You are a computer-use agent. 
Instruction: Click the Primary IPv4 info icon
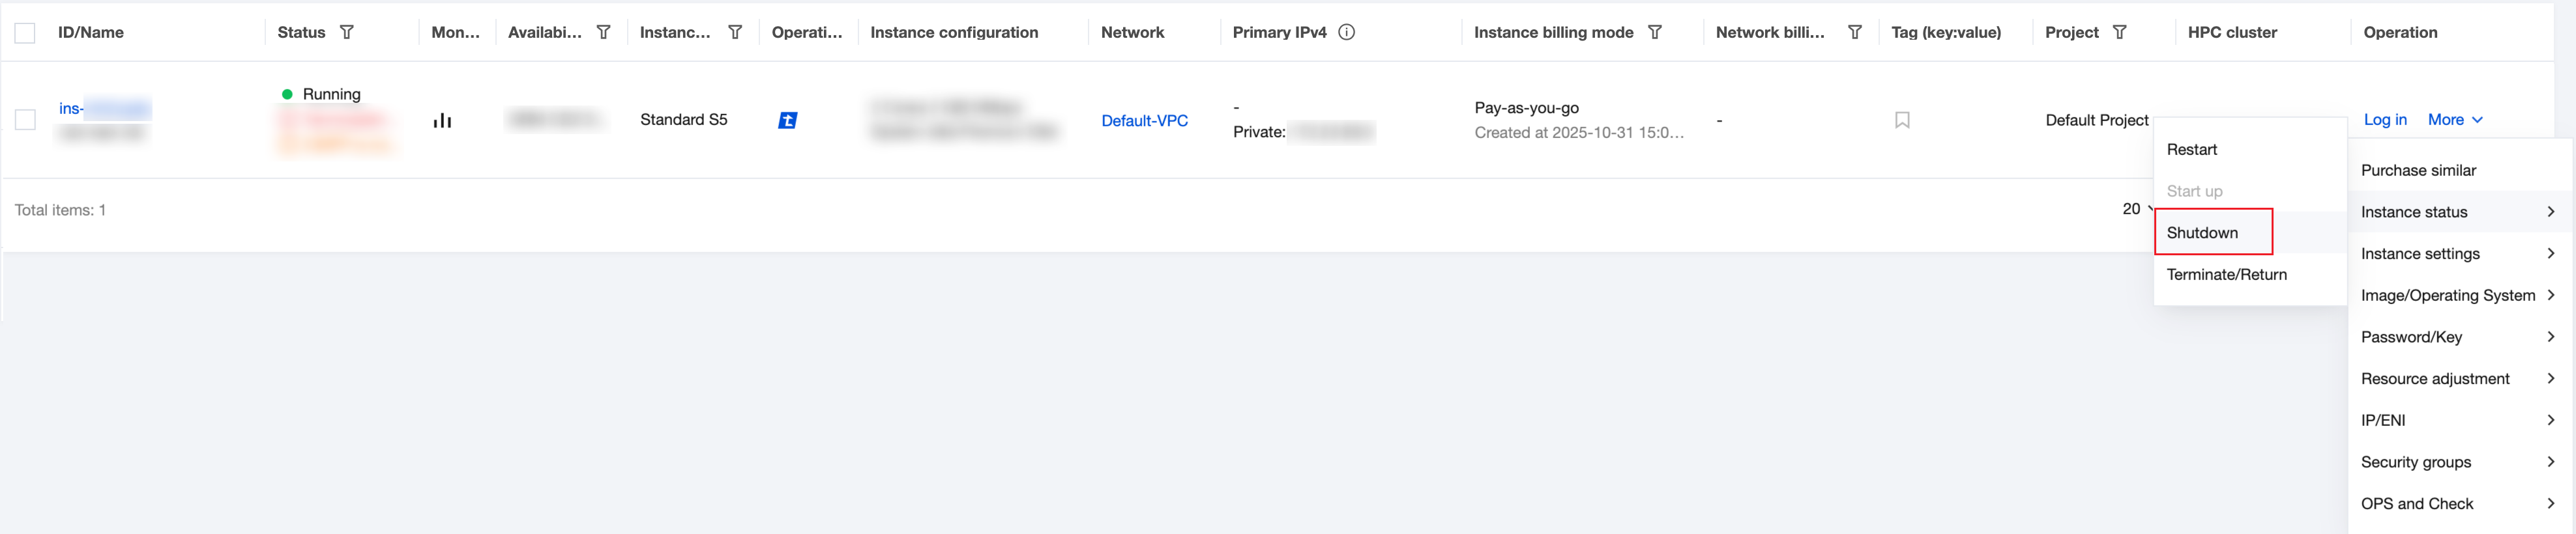click(1347, 32)
